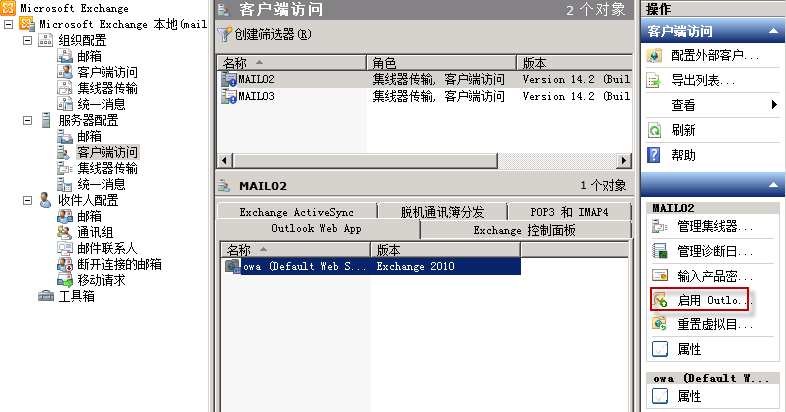Collapse the 组织配置 tree node
This screenshot has width=786, height=412.
tap(28, 40)
